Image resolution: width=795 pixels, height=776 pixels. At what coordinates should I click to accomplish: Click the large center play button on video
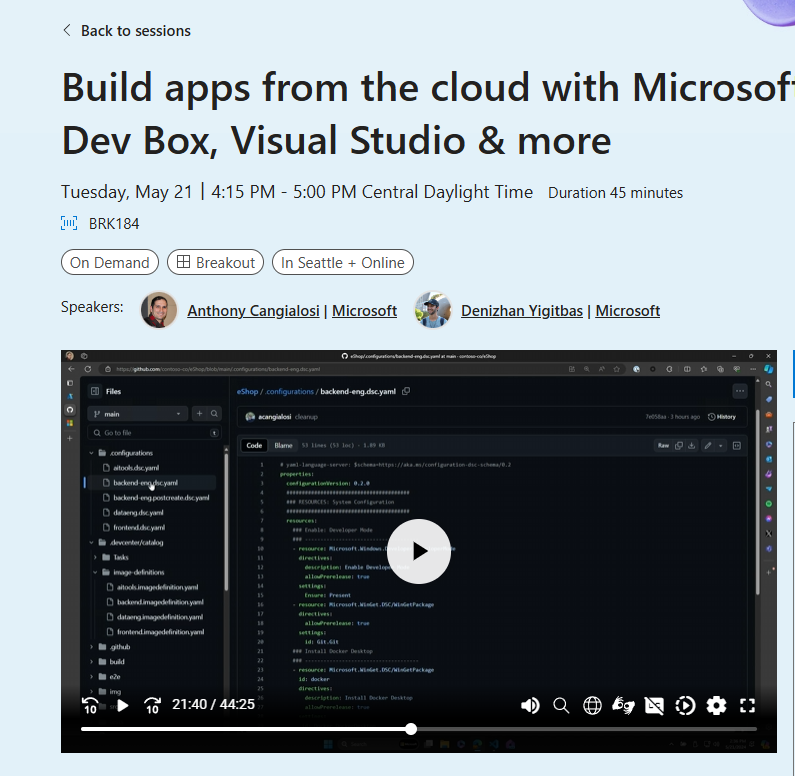pyautogui.click(x=419, y=551)
